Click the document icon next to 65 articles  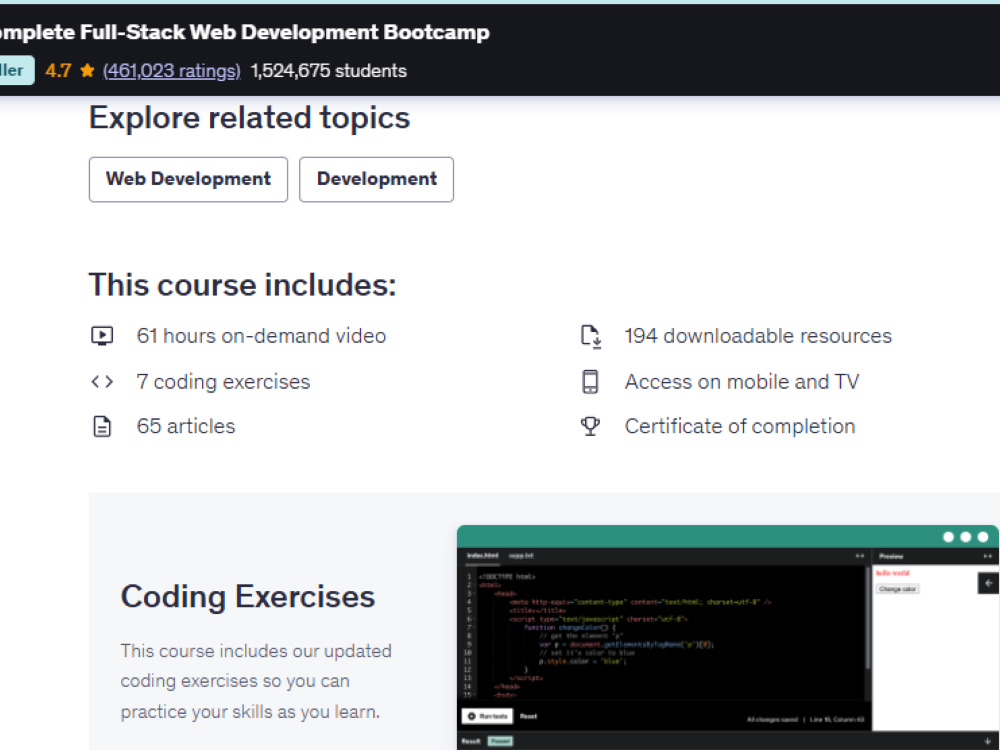click(x=102, y=426)
